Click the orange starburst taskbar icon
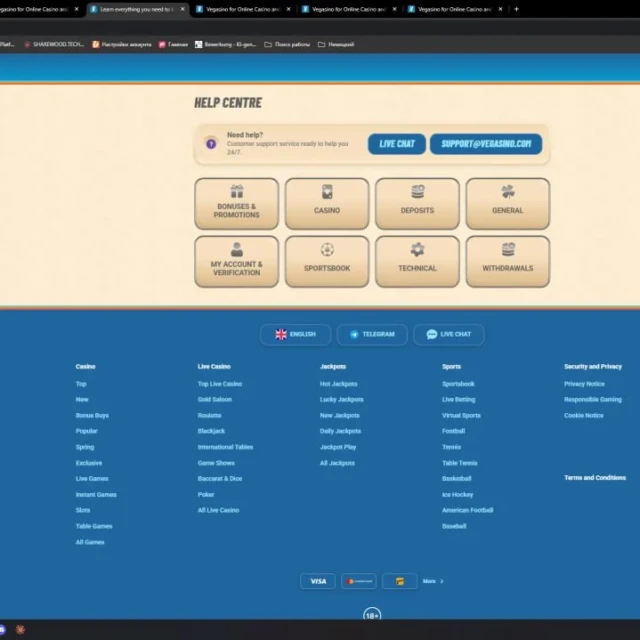Viewport: 640px width, 640px height. click(x=20, y=629)
